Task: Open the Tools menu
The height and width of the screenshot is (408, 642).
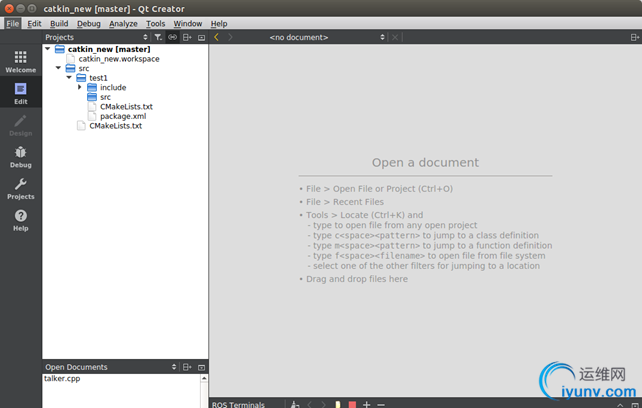Action: (x=156, y=23)
